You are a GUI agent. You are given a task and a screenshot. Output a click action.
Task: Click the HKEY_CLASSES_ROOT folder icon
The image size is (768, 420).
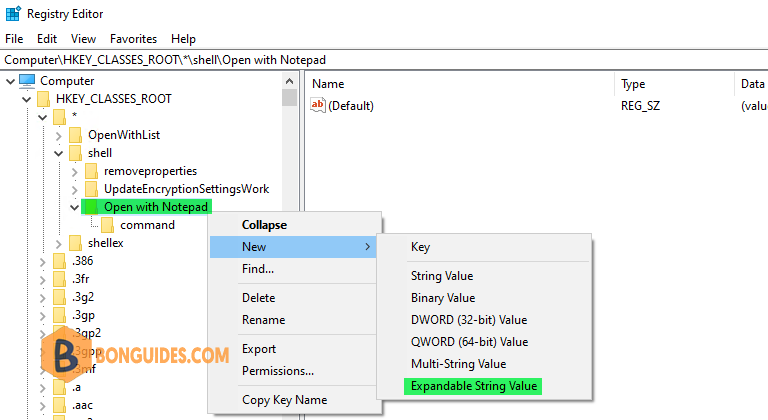tap(44, 99)
